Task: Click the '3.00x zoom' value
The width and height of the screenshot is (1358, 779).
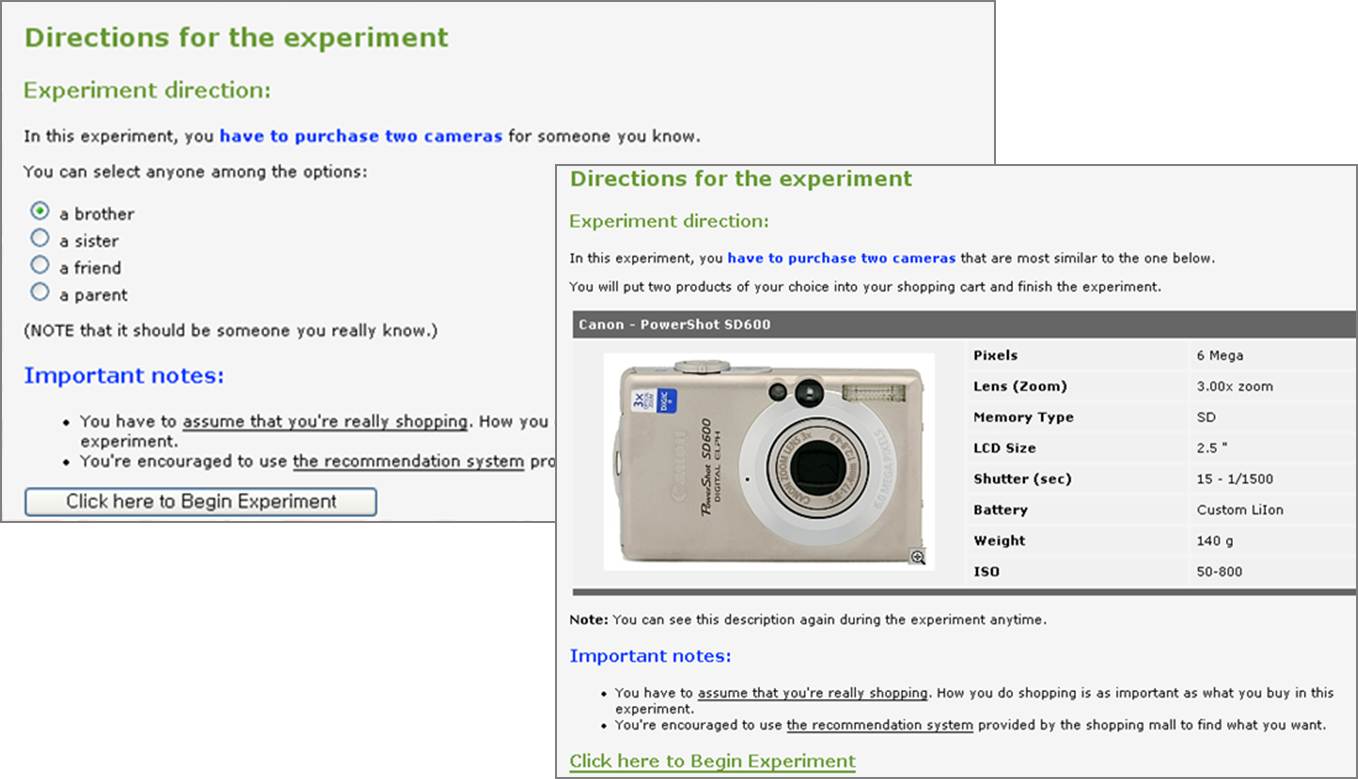Action: pyautogui.click(x=1235, y=386)
